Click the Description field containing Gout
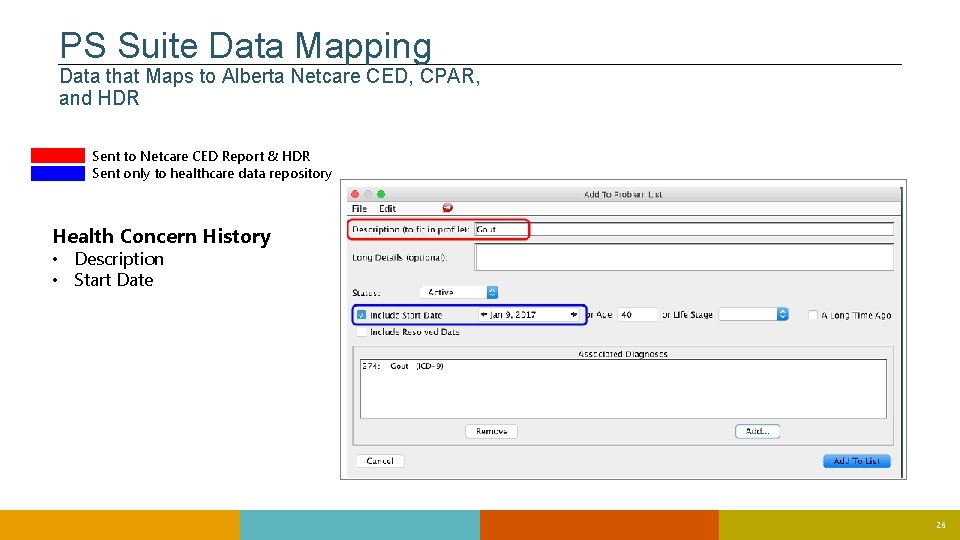Viewport: 960px width, 540px height. point(684,229)
